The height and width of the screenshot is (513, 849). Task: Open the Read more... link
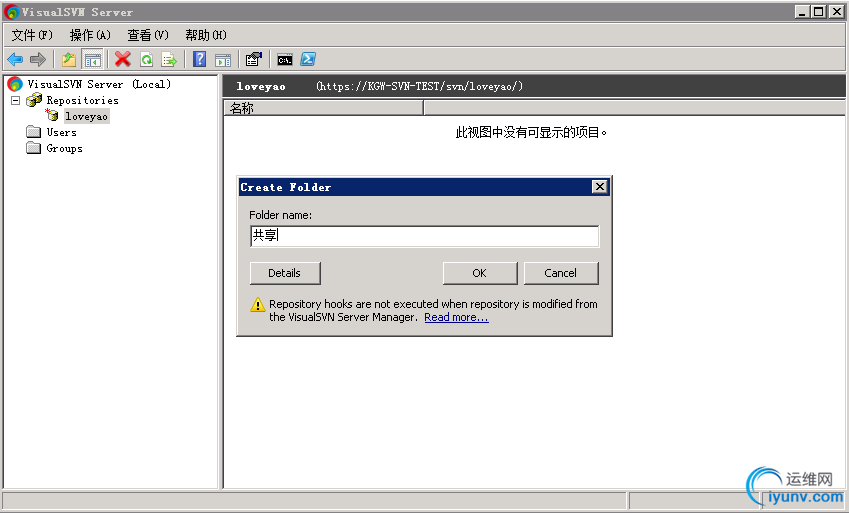pos(456,317)
